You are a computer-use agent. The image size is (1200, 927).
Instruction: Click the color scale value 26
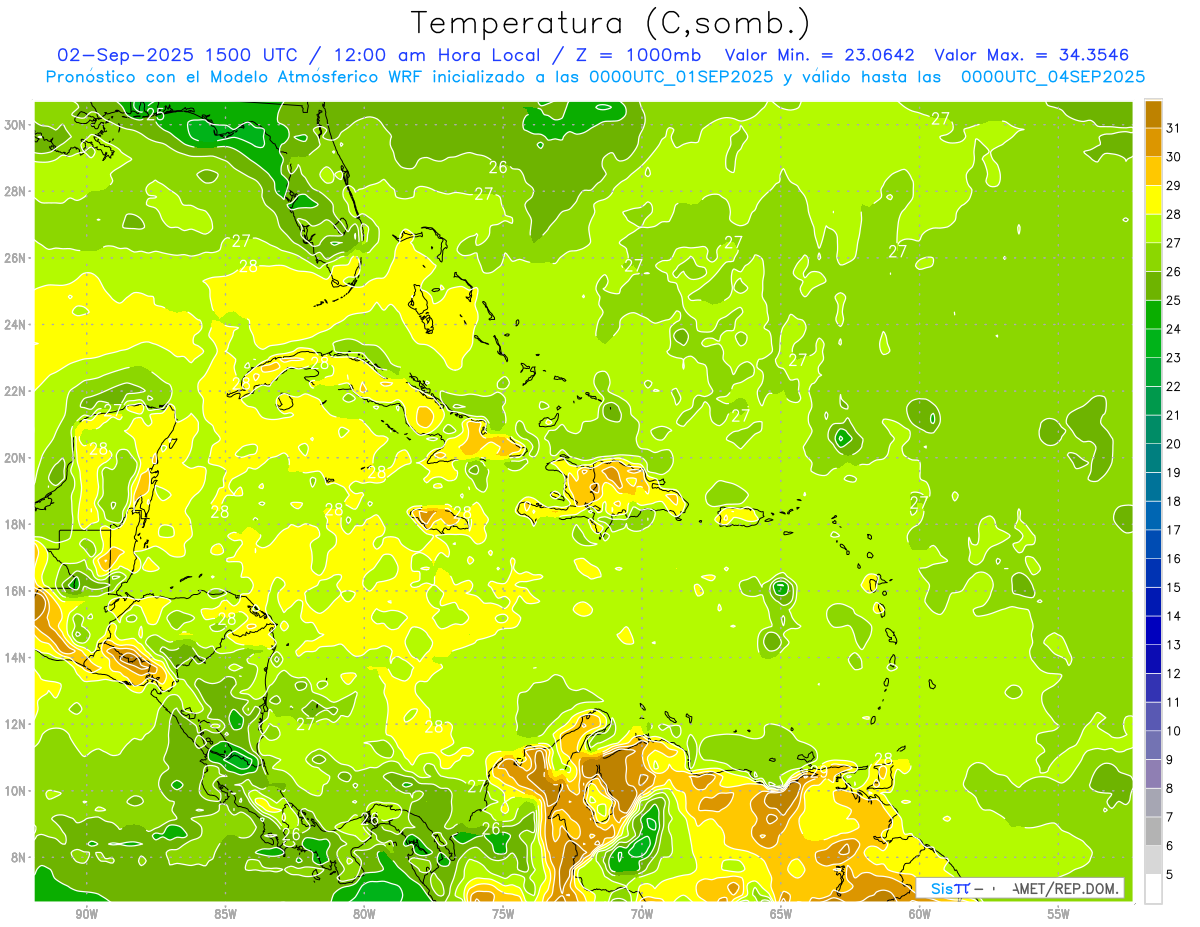pos(1174,271)
